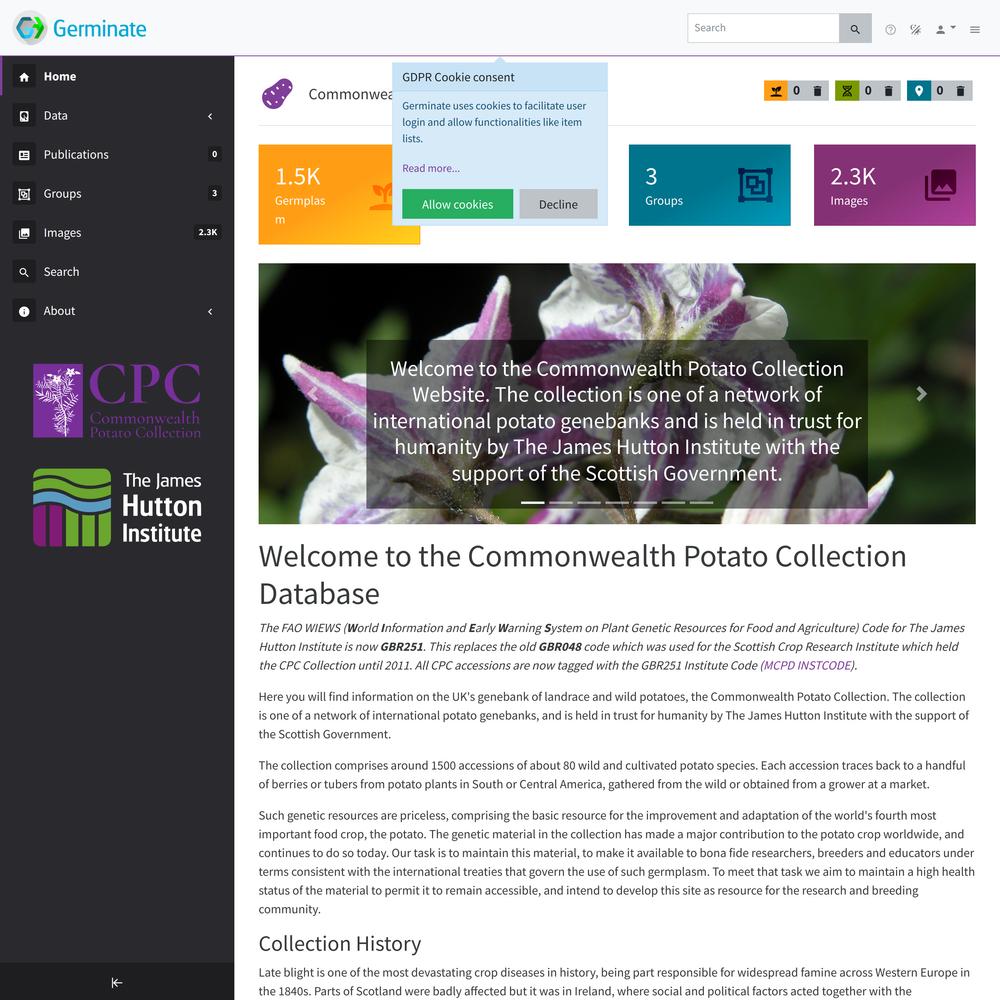Click the Home icon in the sidebar
The width and height of the screenshot is (1000, 1000).
24,77
